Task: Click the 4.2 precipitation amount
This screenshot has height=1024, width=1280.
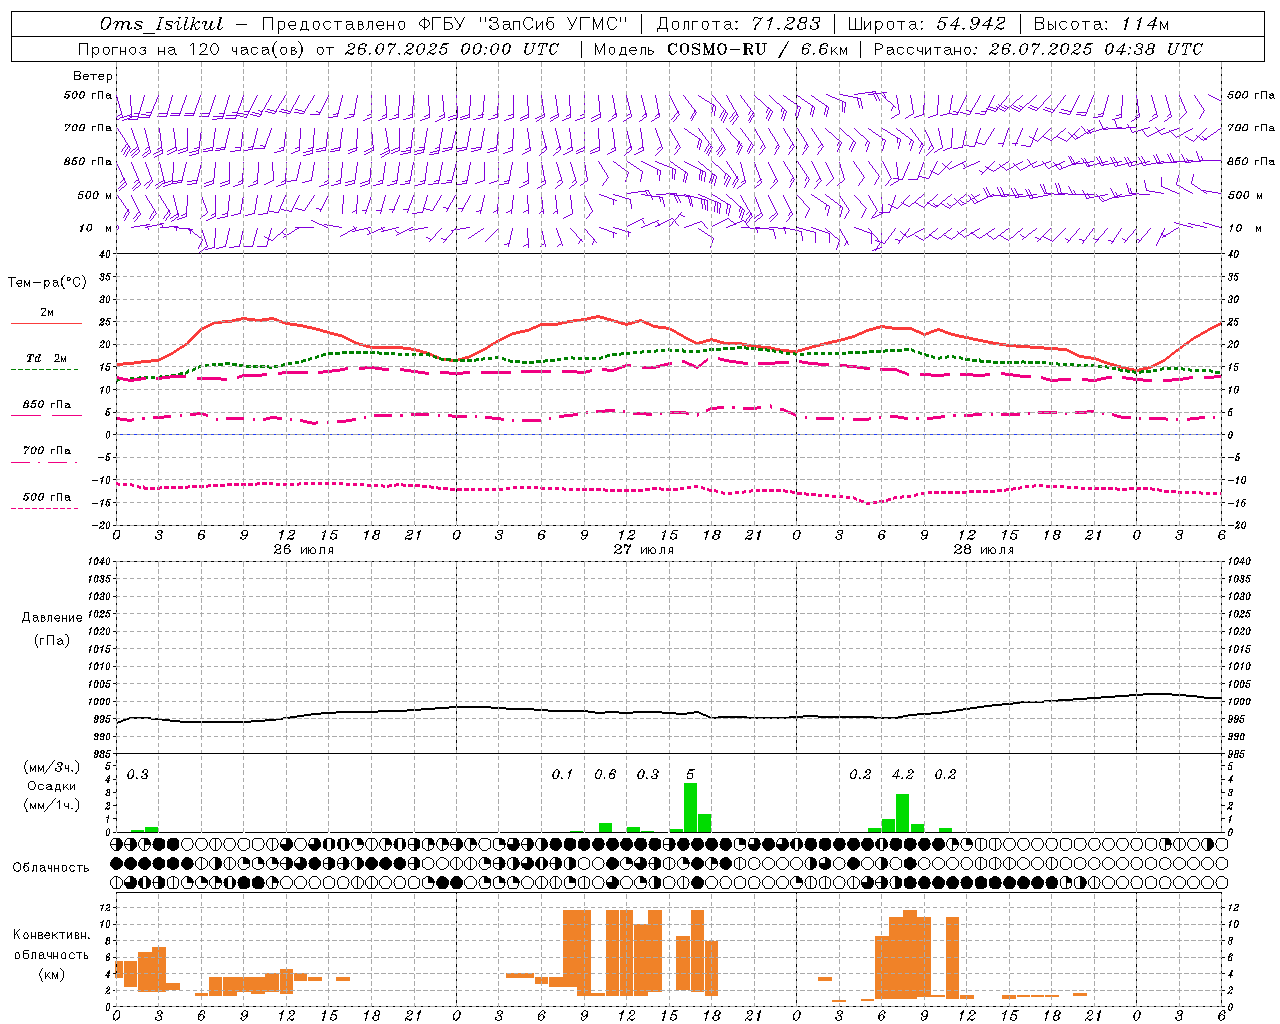Action: coord(903,774)
